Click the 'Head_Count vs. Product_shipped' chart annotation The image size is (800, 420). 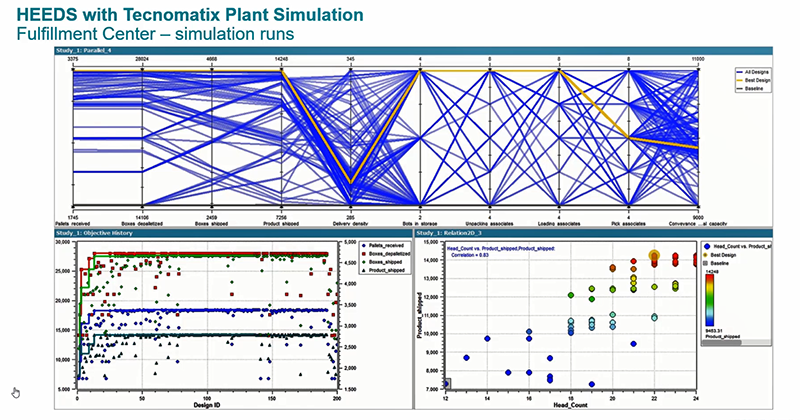click(501, 249)
